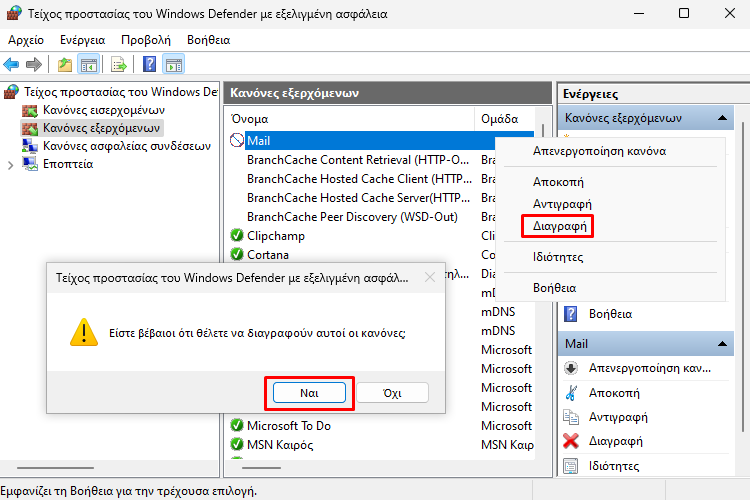Choose Απενεργοποίηση κανόνα in the context menu
The image size is (750, 500).
pyautogui.click(x=599, y=151)
